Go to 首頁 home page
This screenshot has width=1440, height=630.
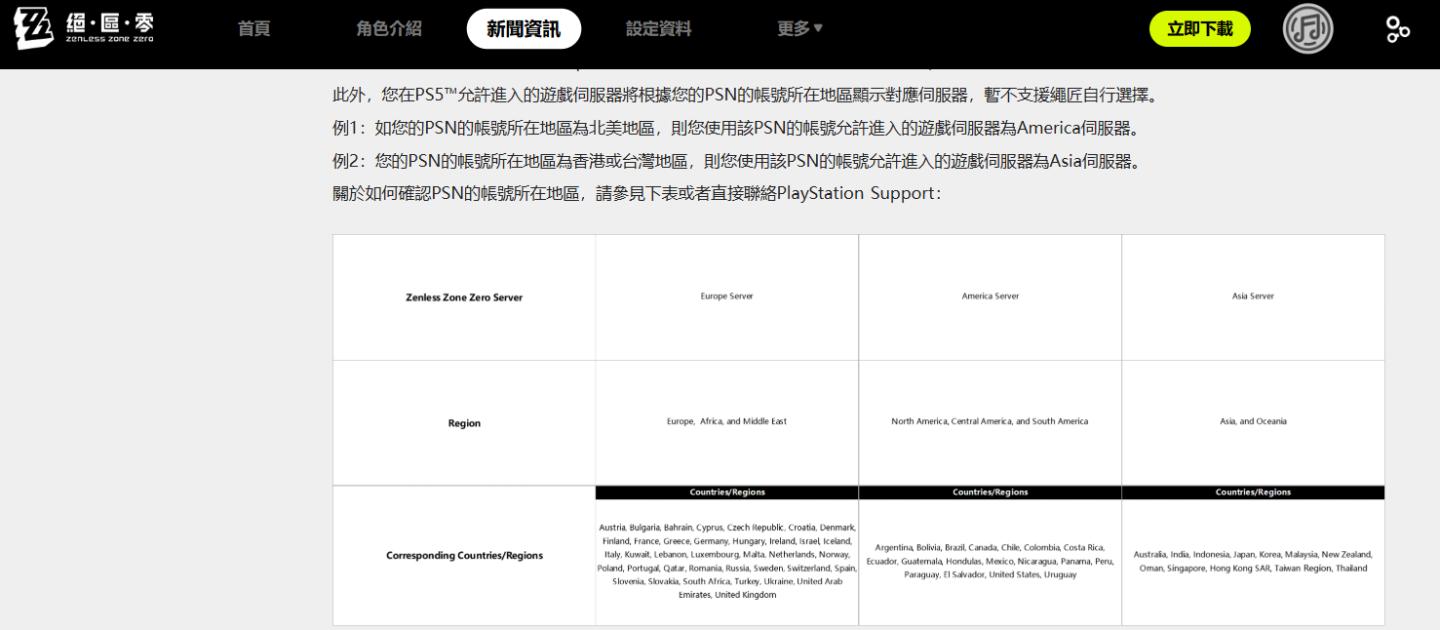(x=254, y=29)
